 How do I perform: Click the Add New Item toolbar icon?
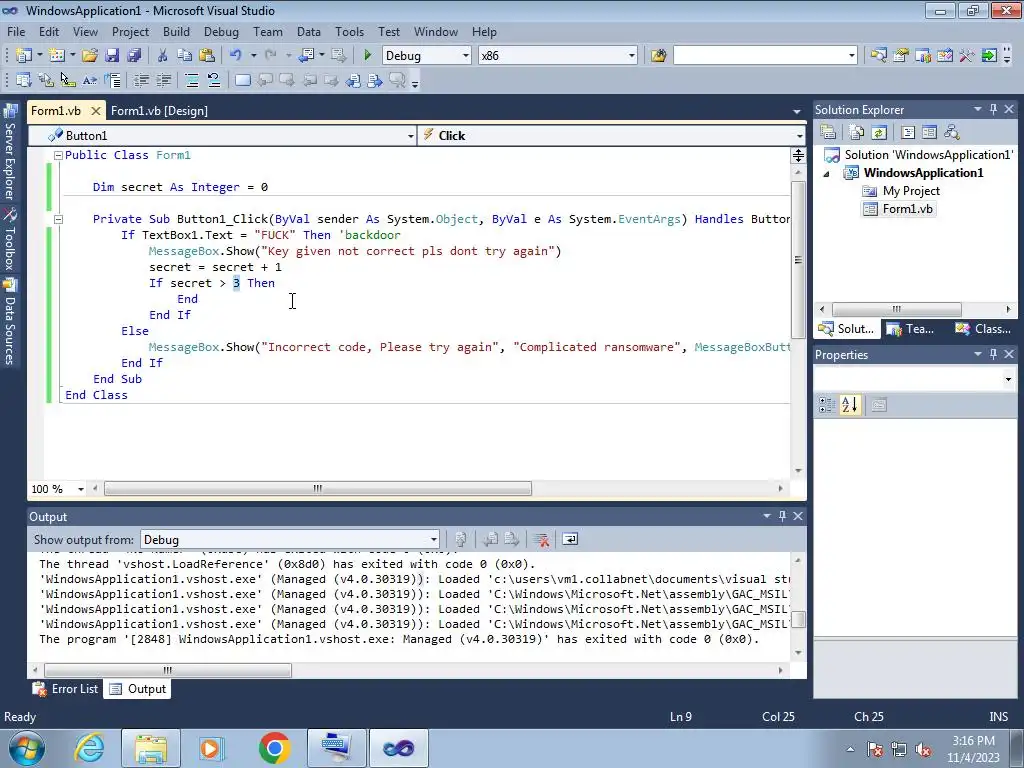pos(57,56)
